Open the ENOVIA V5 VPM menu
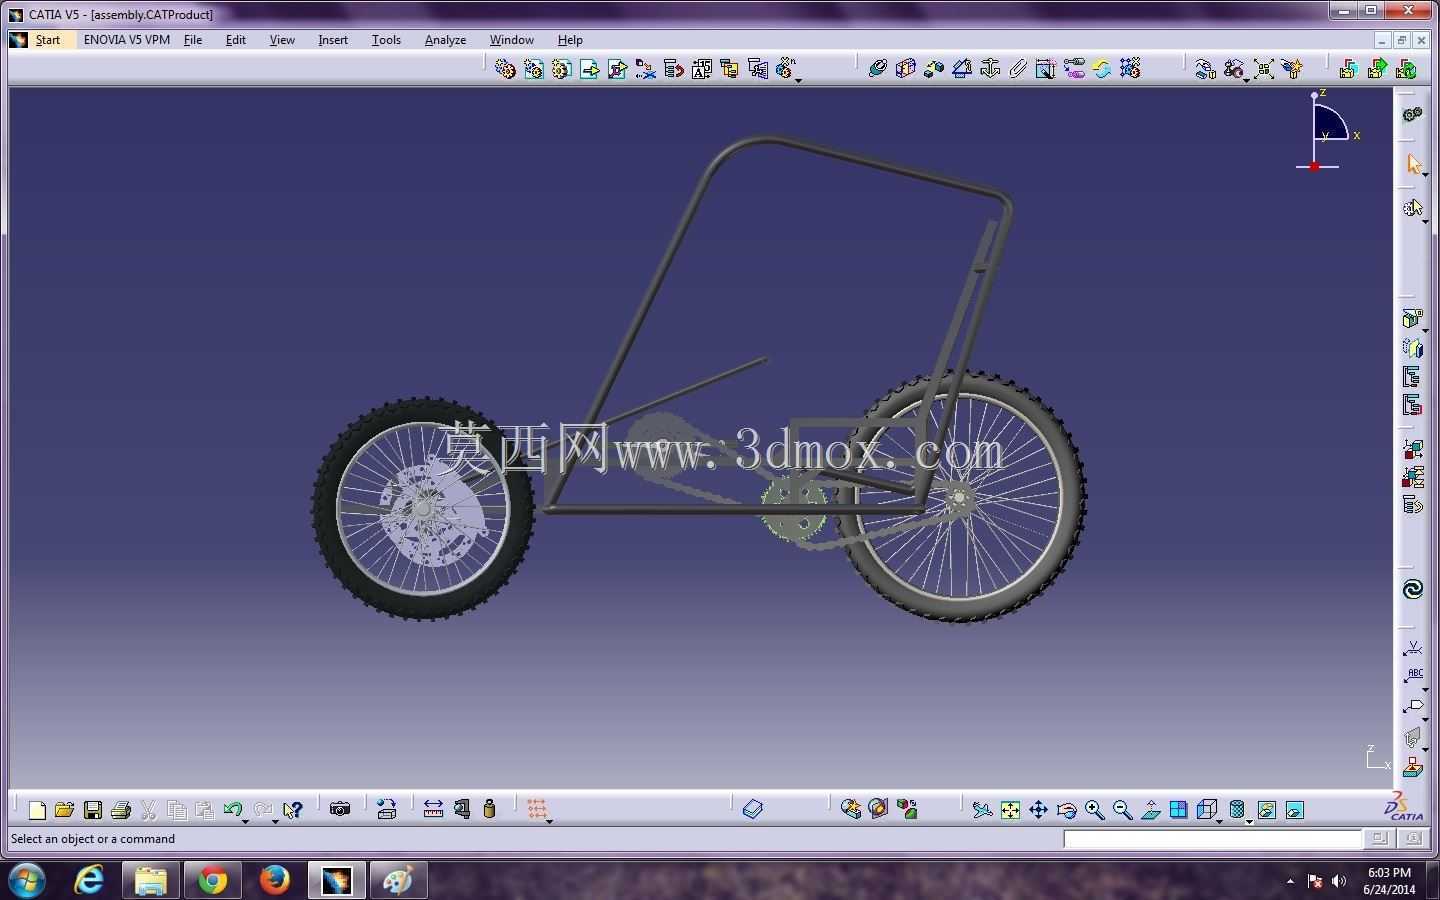 tap(127, 40)
